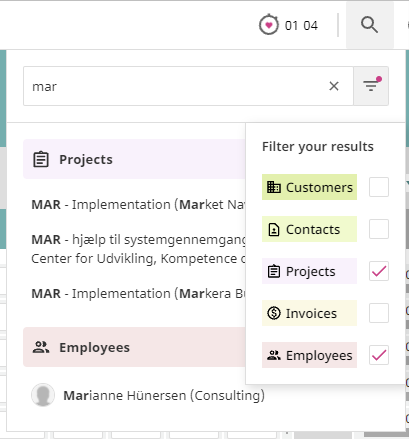
Task: Open MAR hjælp til systemgennemgang project
Action: coord(138,249)
